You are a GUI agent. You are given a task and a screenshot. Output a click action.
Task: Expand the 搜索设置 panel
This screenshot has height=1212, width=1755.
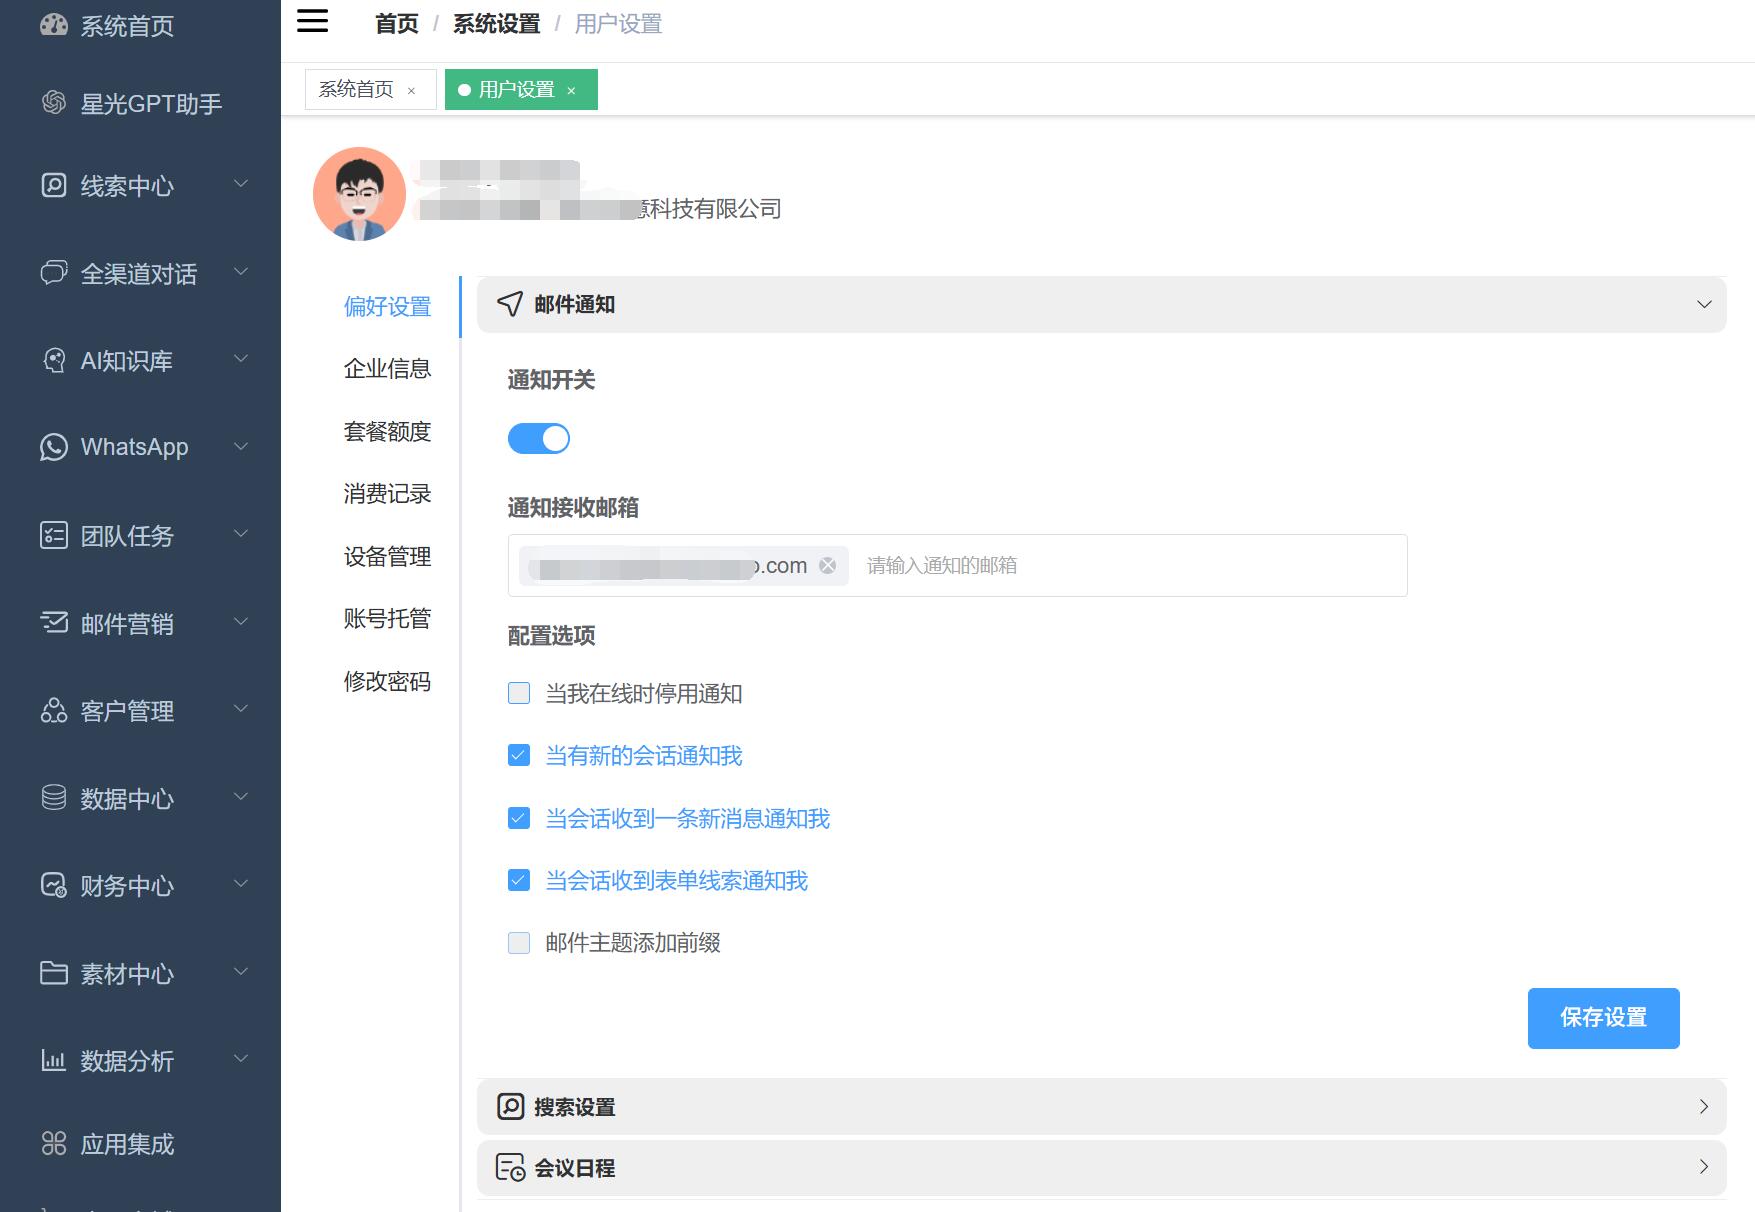(1704, 1106)
